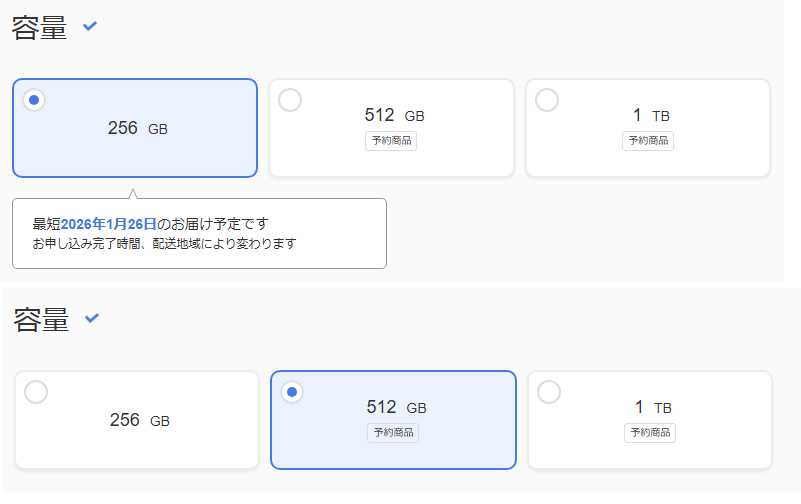Viewport: 801px width, 504px height.
Task: Click the already-selected 256 GB radio button
Action: 34,100
